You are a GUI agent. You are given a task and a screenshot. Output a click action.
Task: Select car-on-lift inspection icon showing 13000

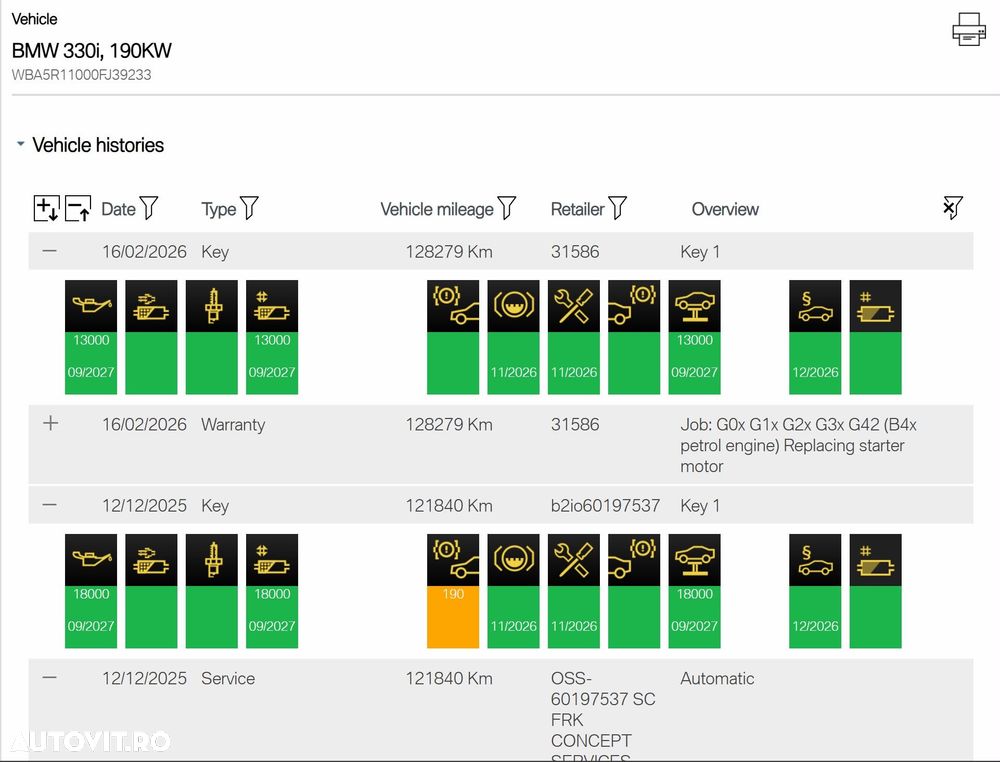[695, 306]
